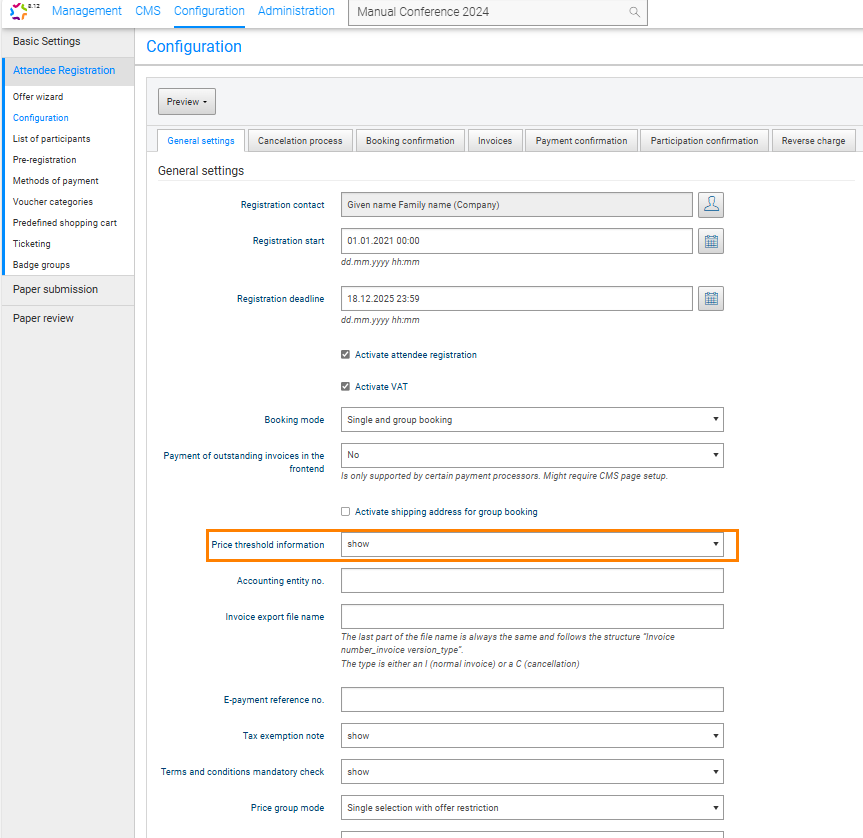Uncheck Activate attendee registration checkbox
Viewport: 863px width, 838px height.
[x=346, y=355]
